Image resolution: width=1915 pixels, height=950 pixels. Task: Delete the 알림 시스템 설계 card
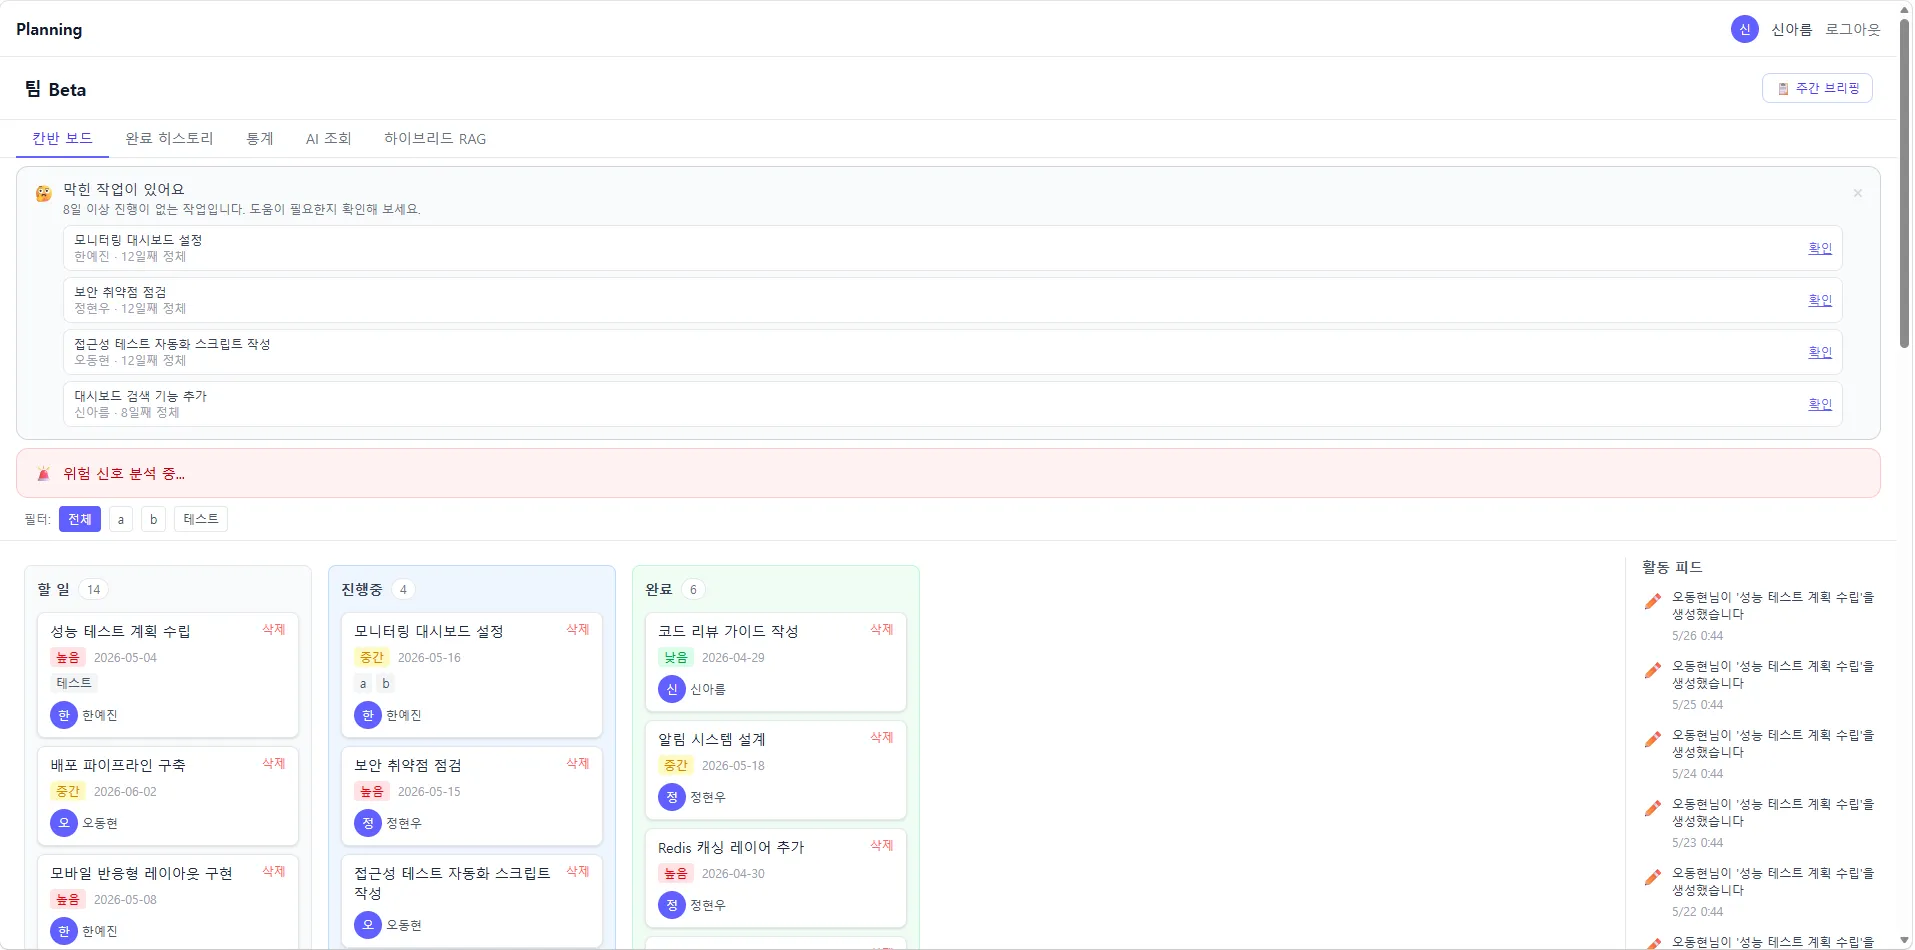(x=882, y=737)
